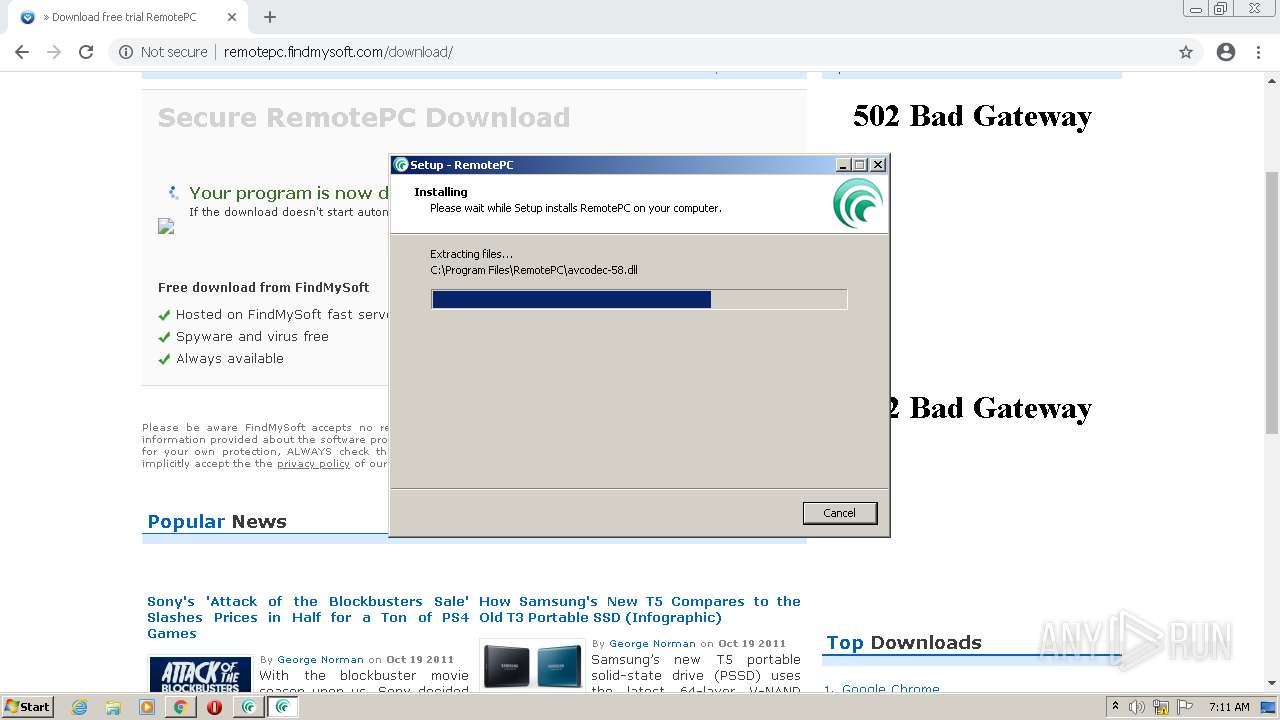The image size is (1280, 720).
Task: Click the vertical page scrollbar thumb
Action: [x=1272, y=302]
